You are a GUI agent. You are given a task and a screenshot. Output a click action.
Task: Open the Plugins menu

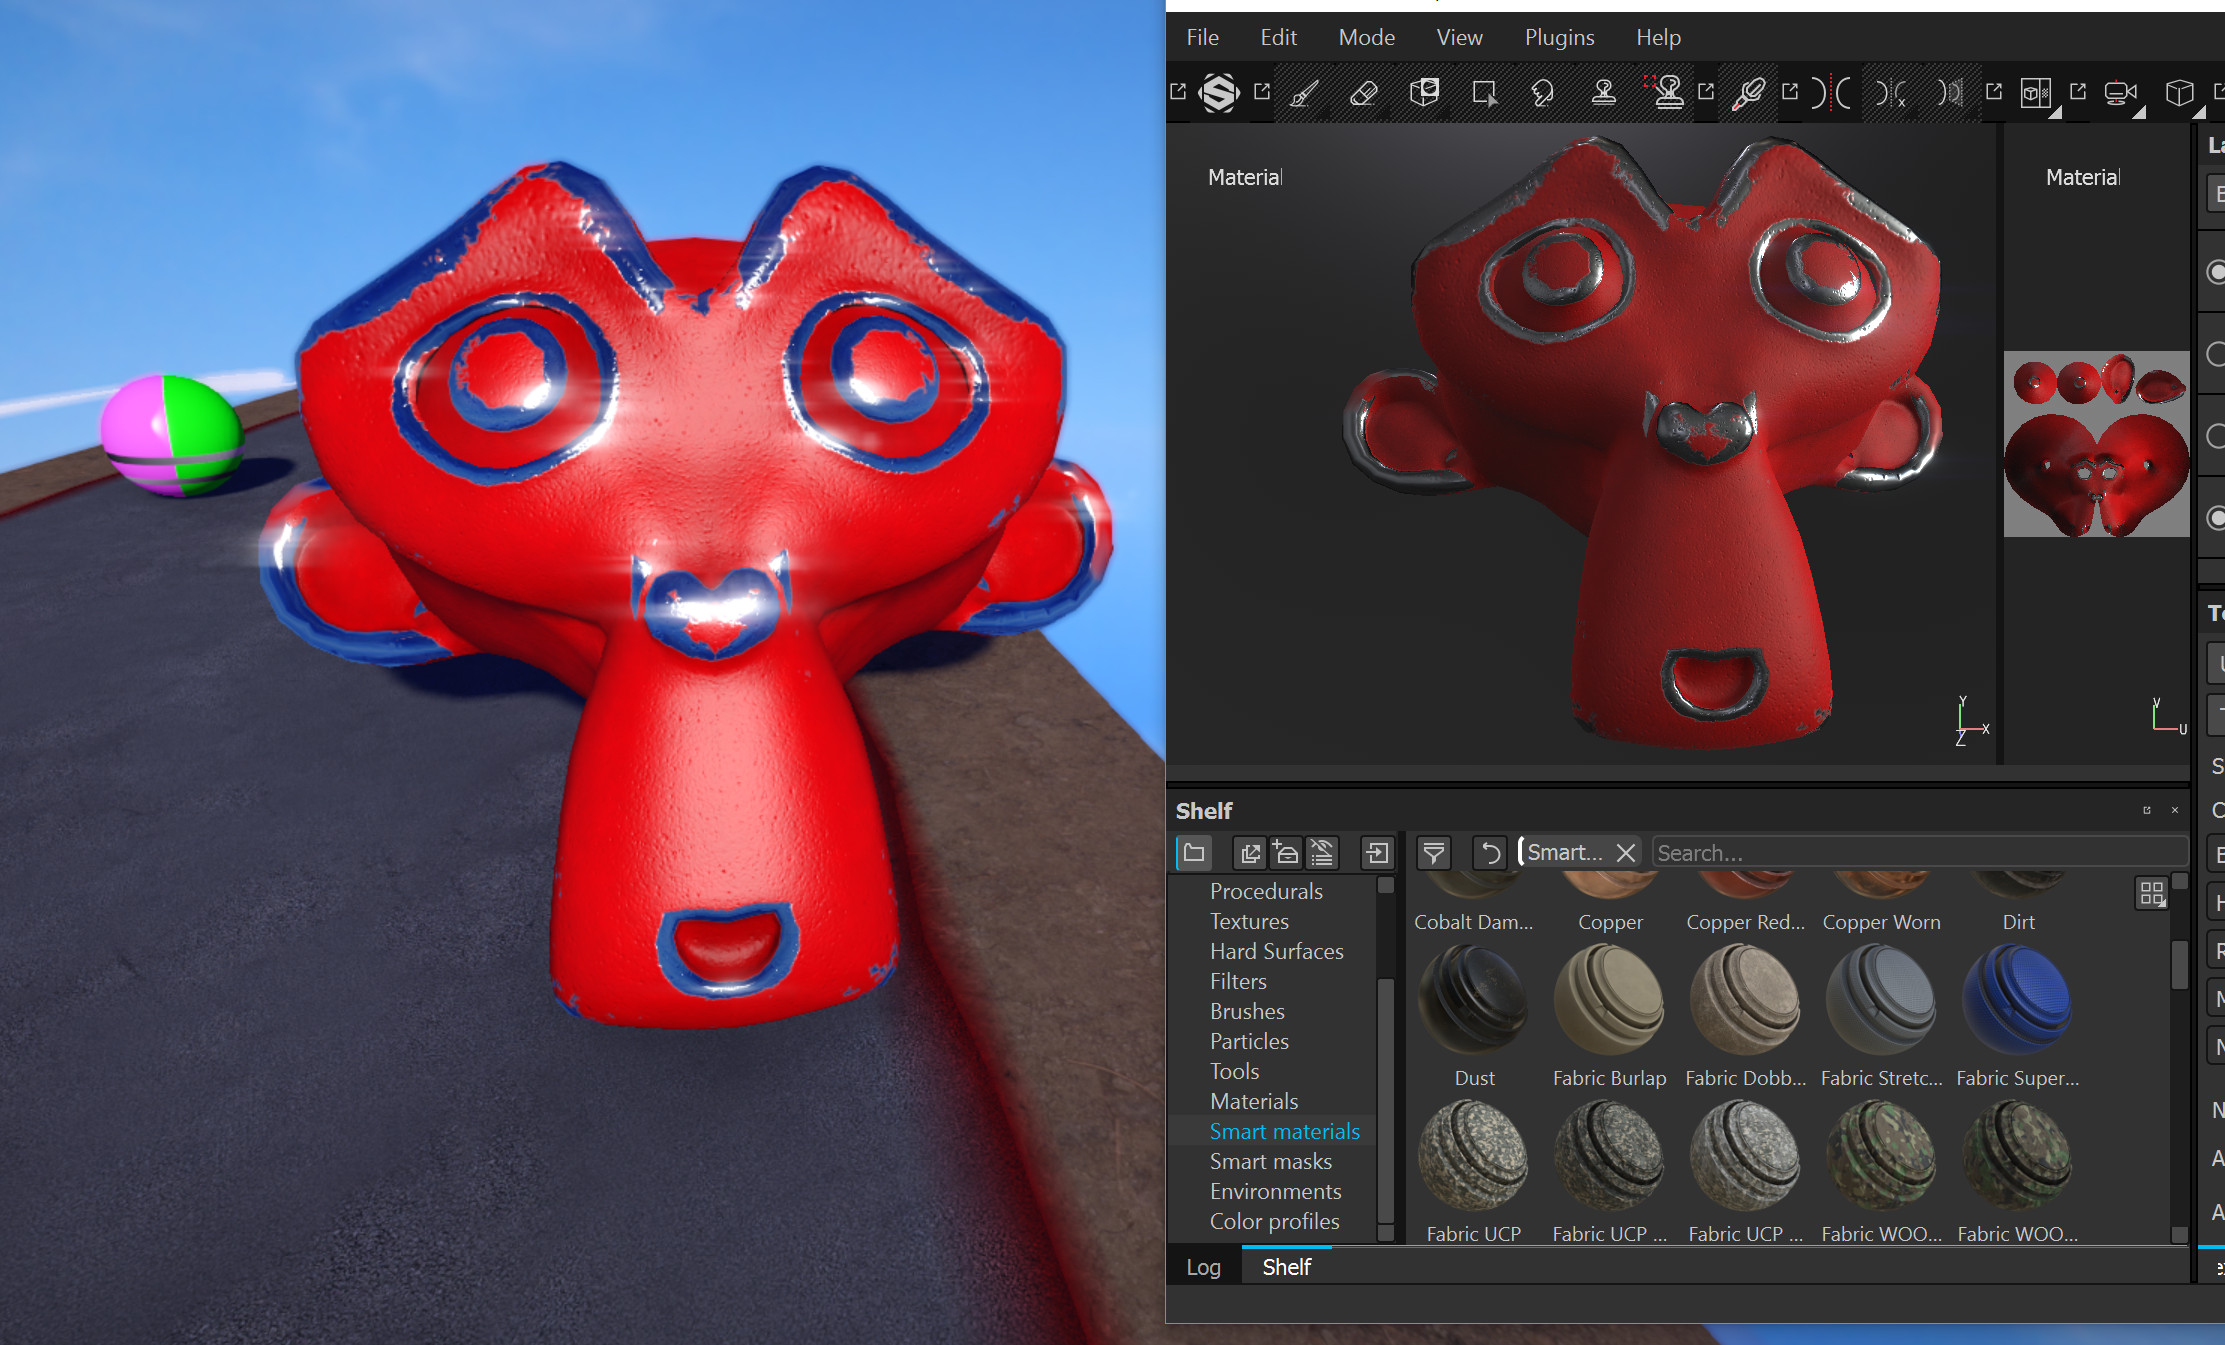click(1559, 38)
